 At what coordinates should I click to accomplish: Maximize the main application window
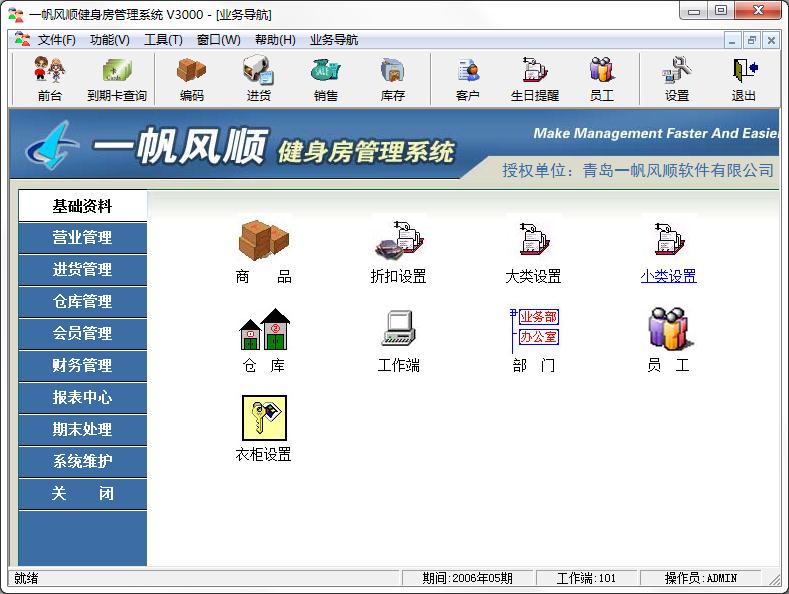pos(721,10)
